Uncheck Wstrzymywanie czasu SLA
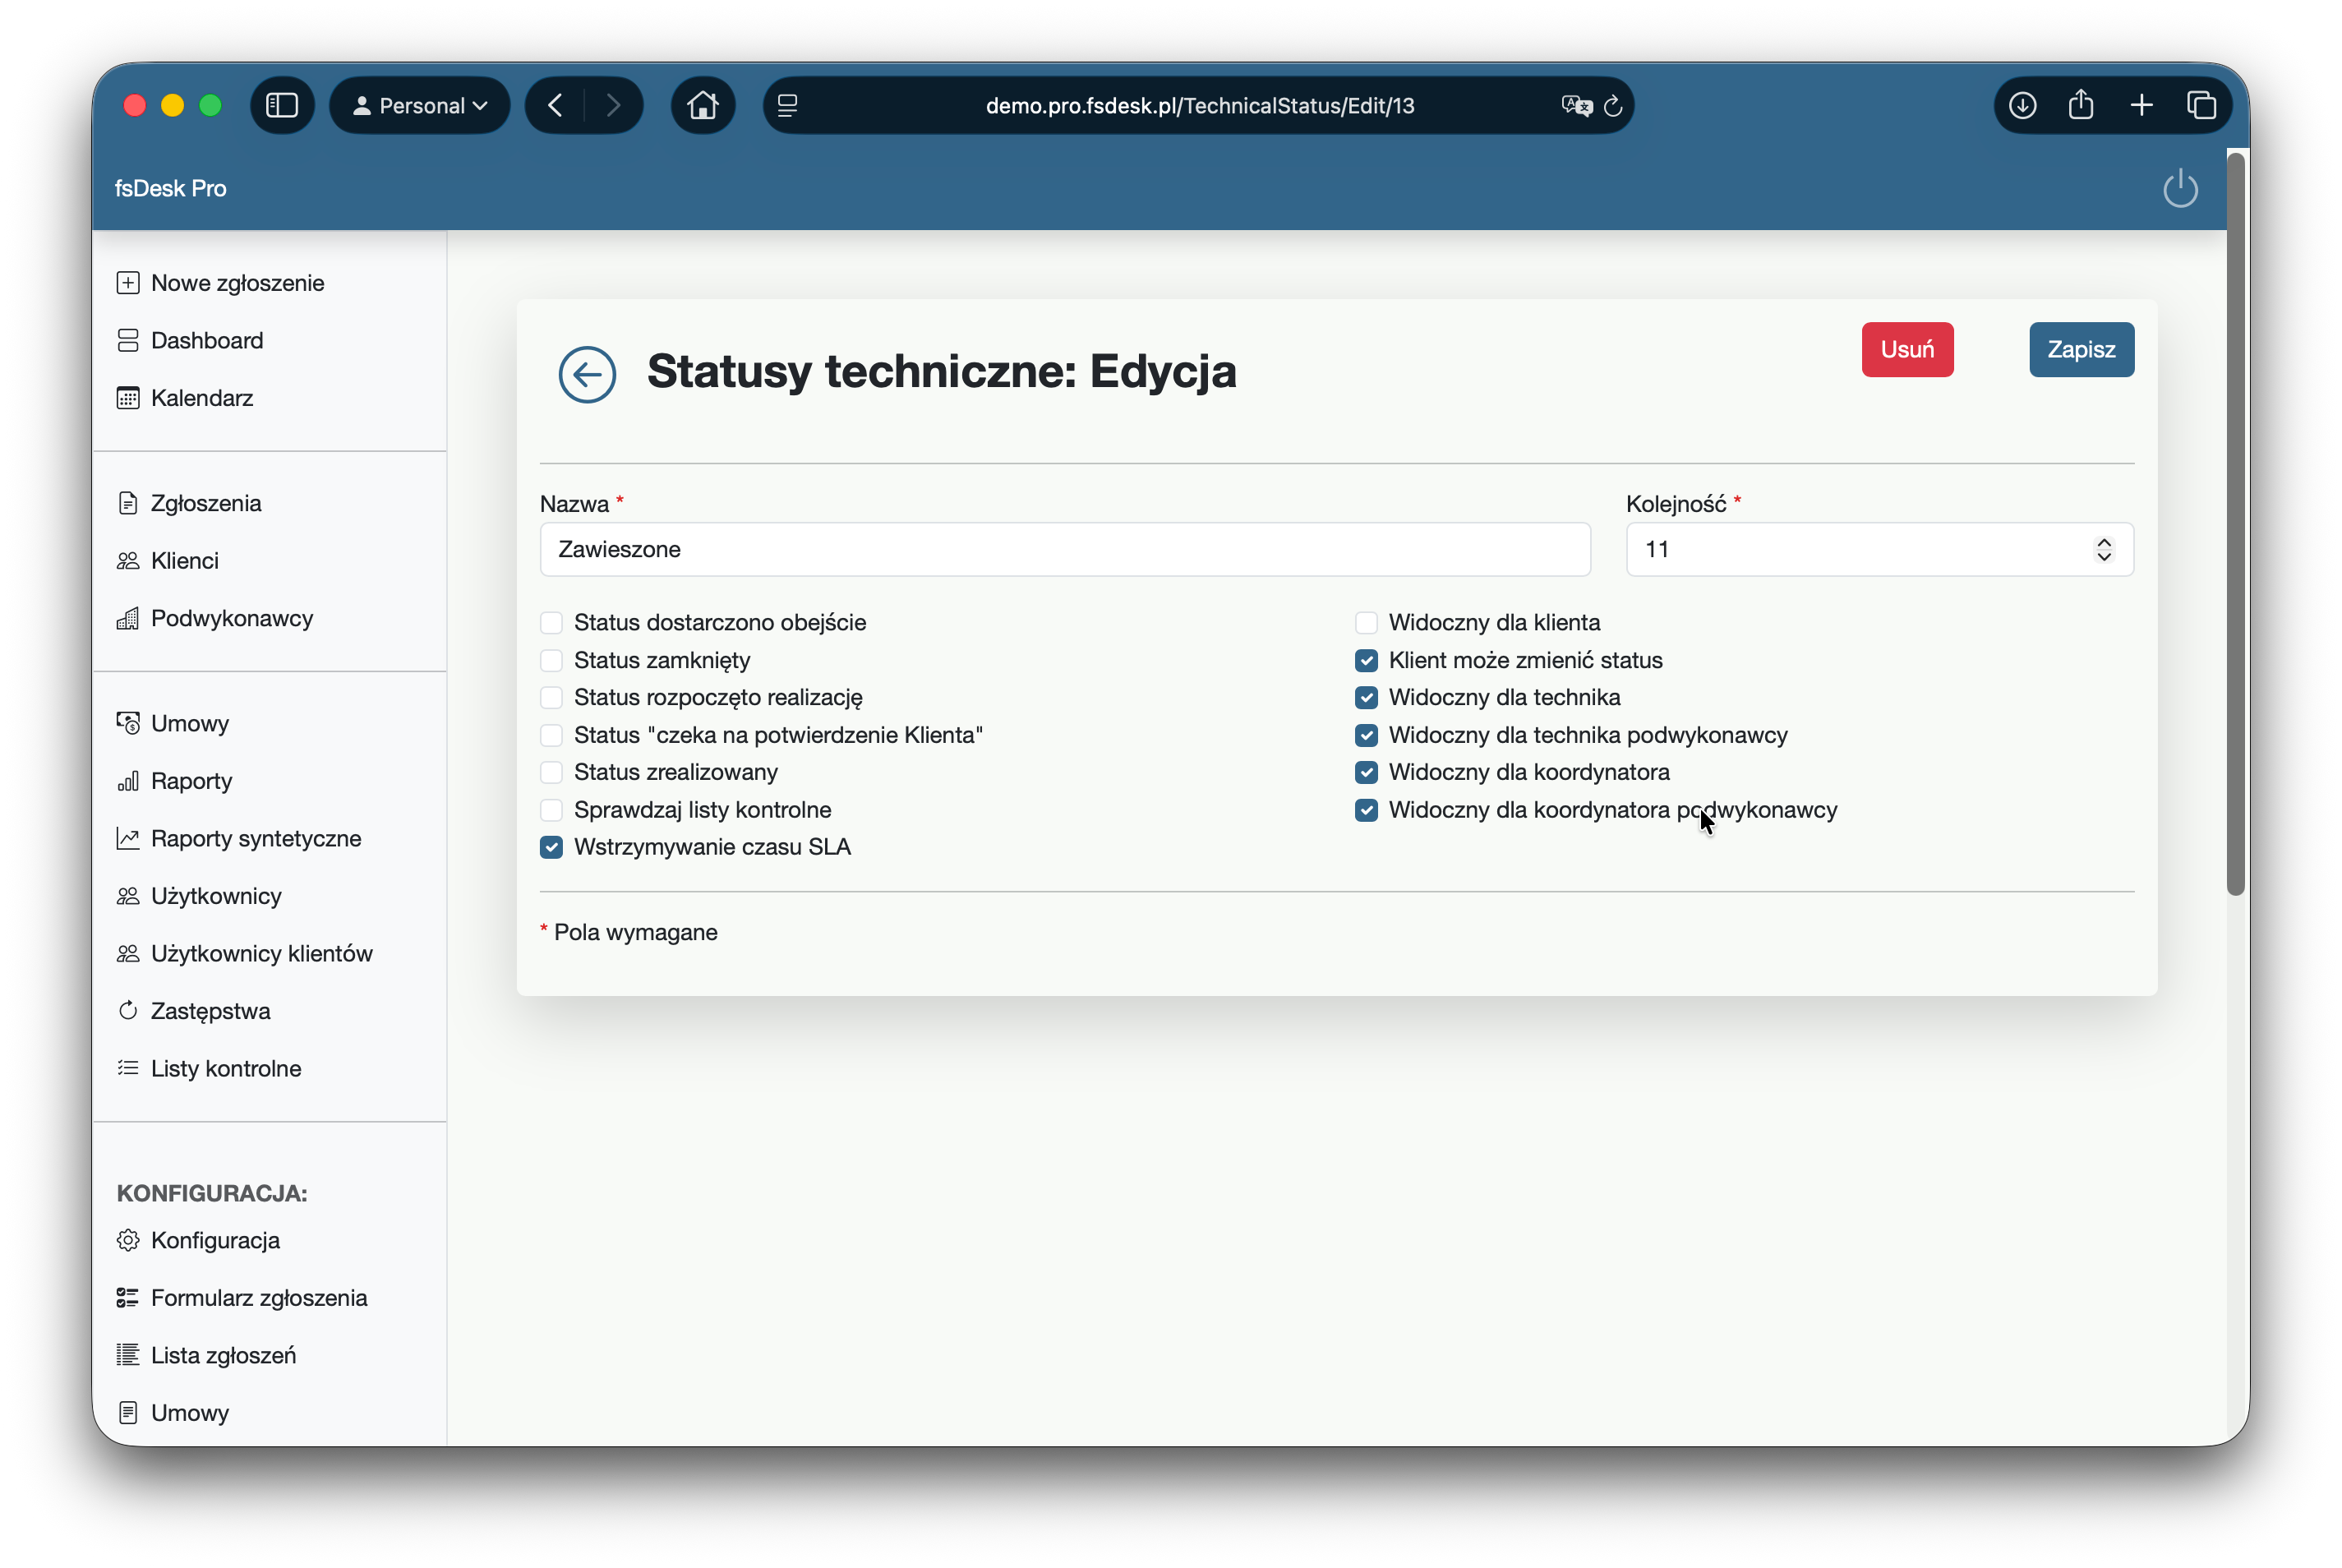Image resolution: width=2342 pixels, height=1568 pixels. point(551,847)
